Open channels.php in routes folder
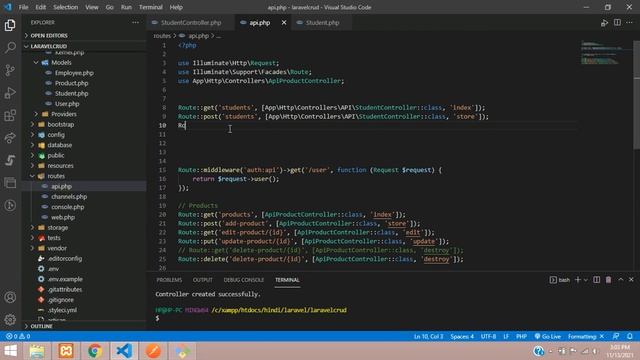Viewport: 640px width, 360px height. [69, 196]
